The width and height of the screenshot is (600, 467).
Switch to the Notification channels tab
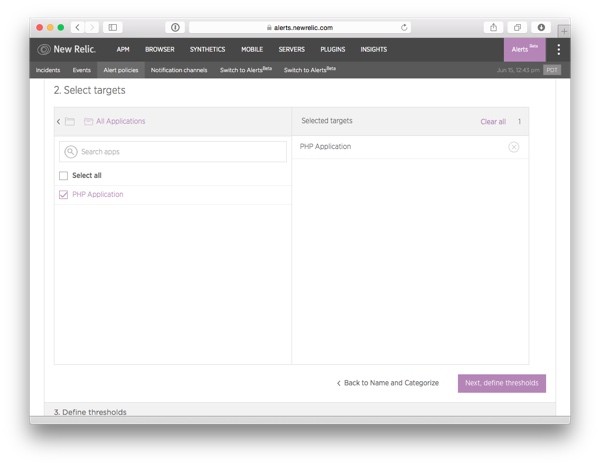(179, 70)
